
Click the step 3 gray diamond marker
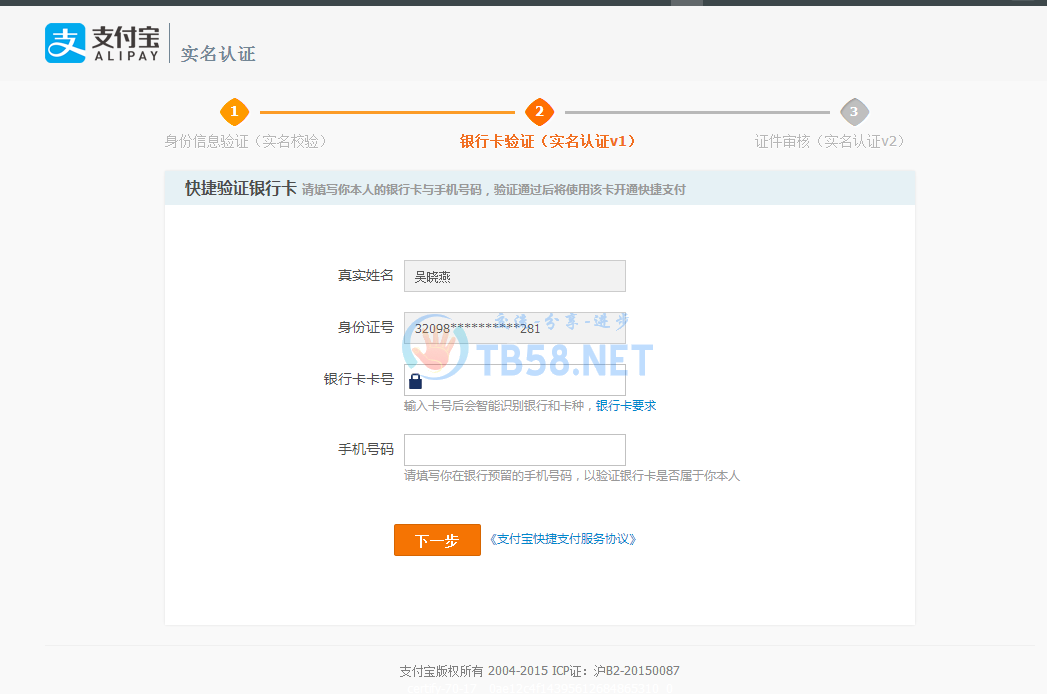[853, 111]
